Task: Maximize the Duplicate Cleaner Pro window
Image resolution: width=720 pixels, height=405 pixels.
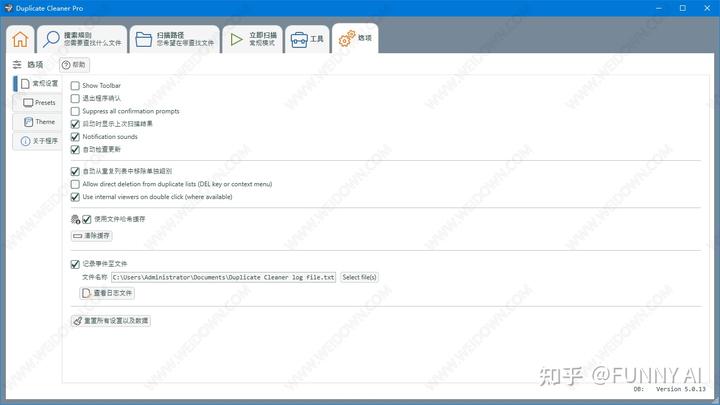Action: [683, 8]
